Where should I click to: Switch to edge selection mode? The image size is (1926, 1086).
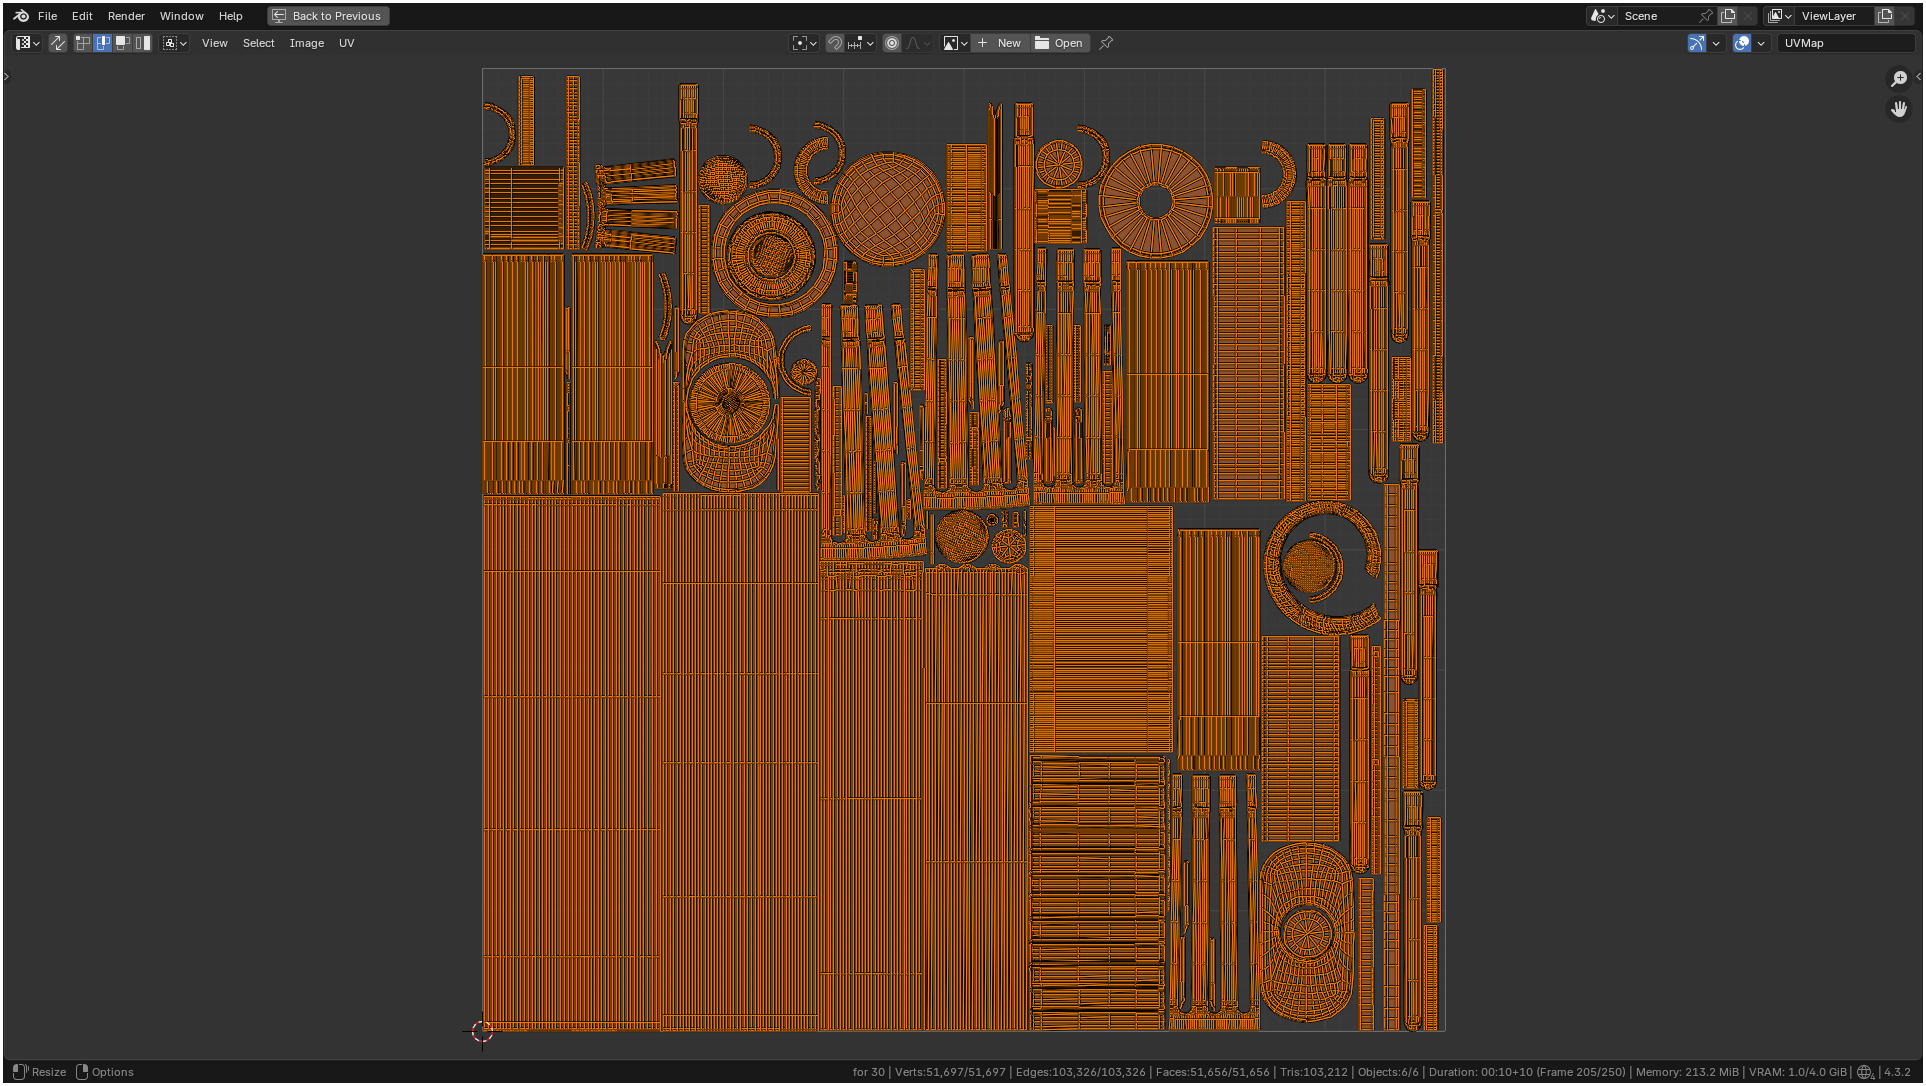pos(103,43)
